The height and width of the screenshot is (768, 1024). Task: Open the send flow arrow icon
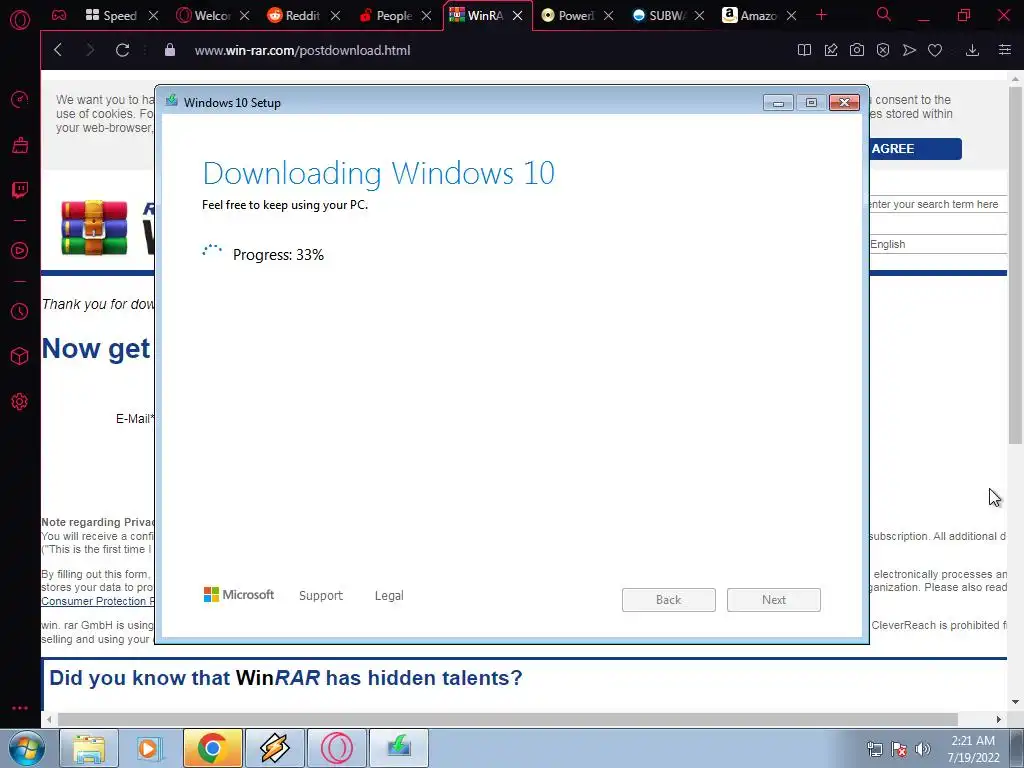[x=909, y=50]
